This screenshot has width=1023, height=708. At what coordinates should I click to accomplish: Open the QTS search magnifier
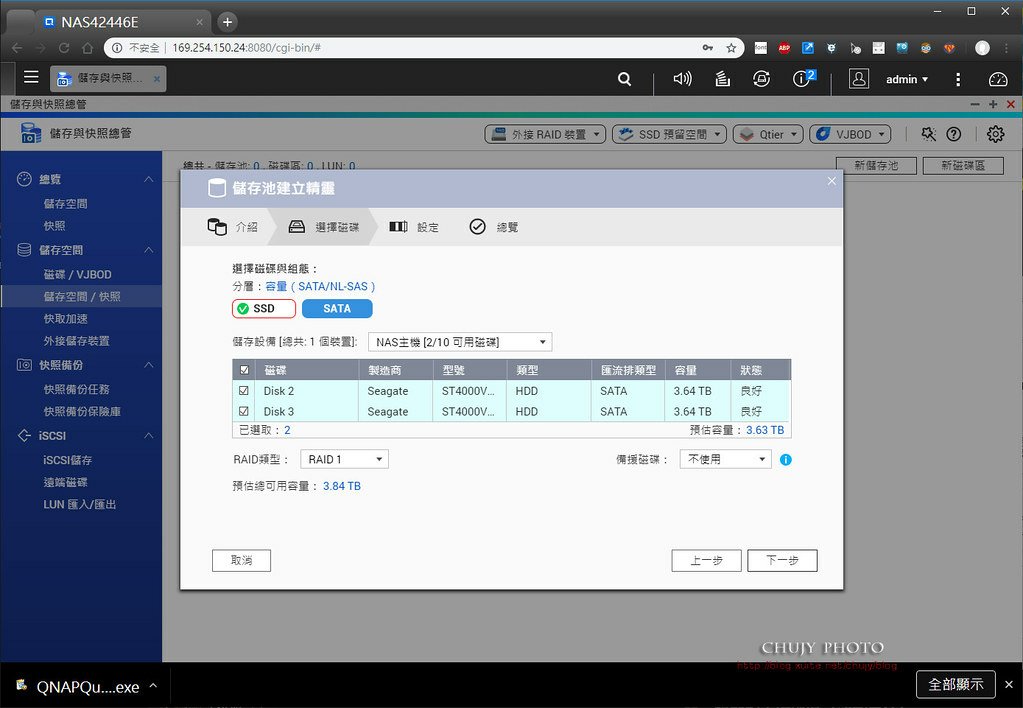[x=624, y=79]
